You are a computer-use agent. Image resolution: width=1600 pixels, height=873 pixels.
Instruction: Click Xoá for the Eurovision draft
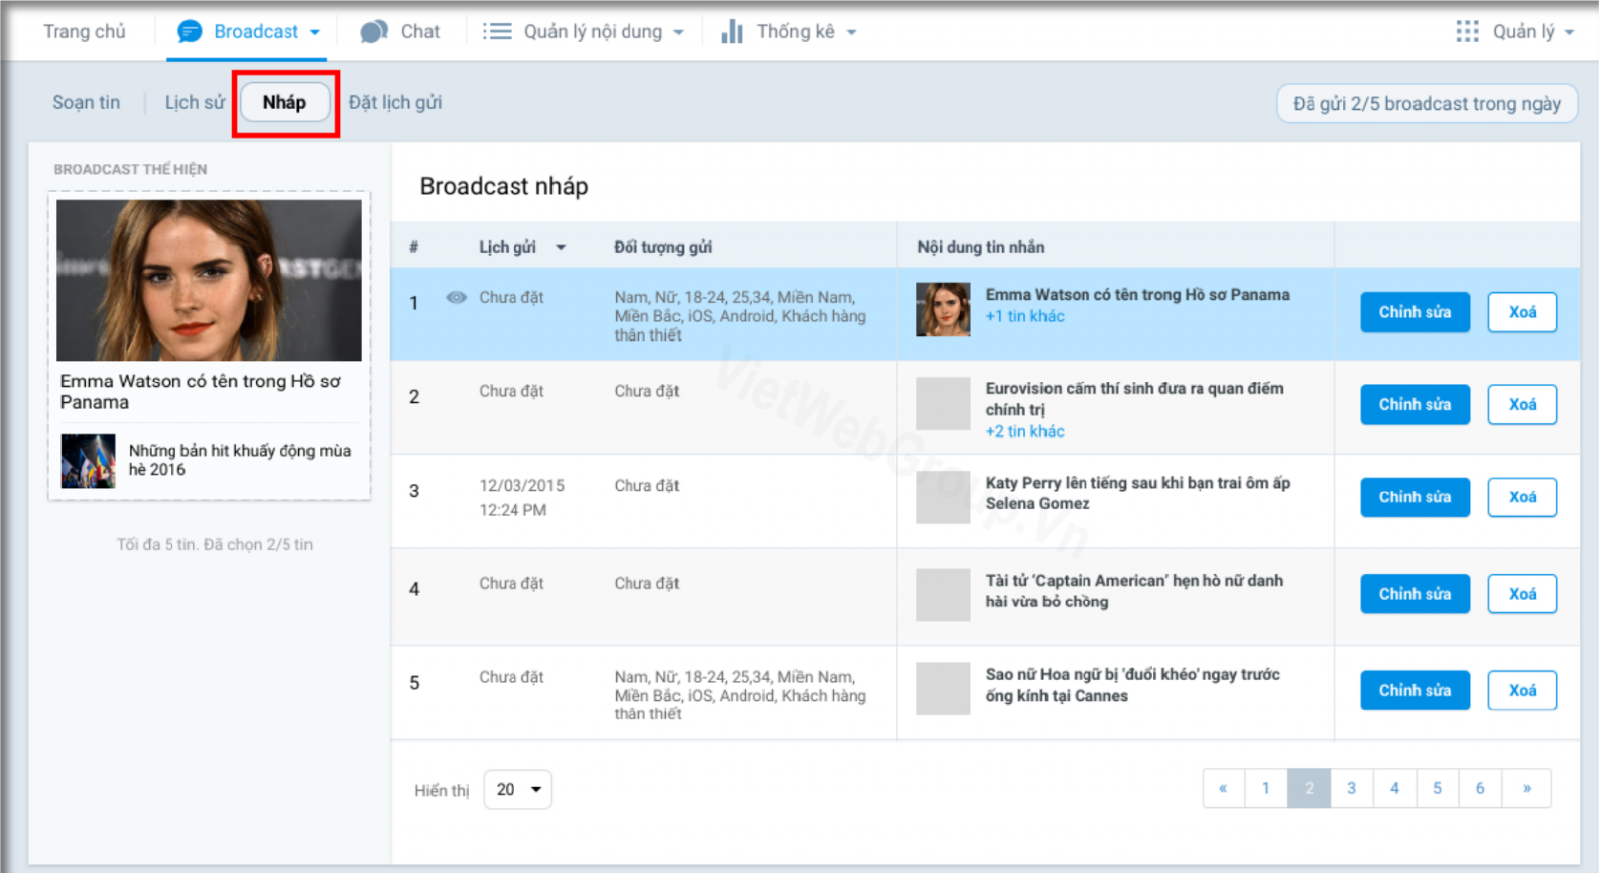pos(1521,405)
